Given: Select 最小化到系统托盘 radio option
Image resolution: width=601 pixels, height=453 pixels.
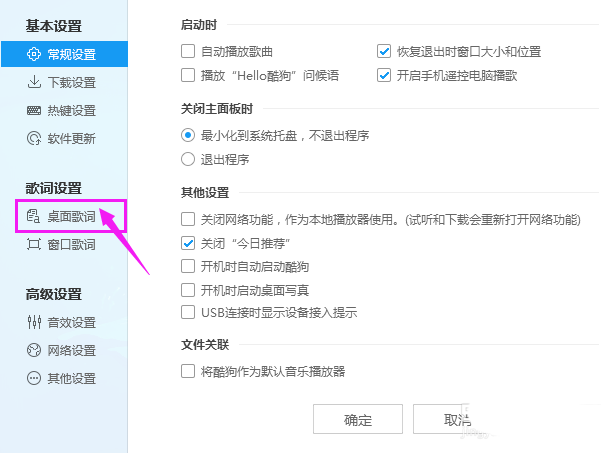Looking at the screenshot, I should pos(187,134).
